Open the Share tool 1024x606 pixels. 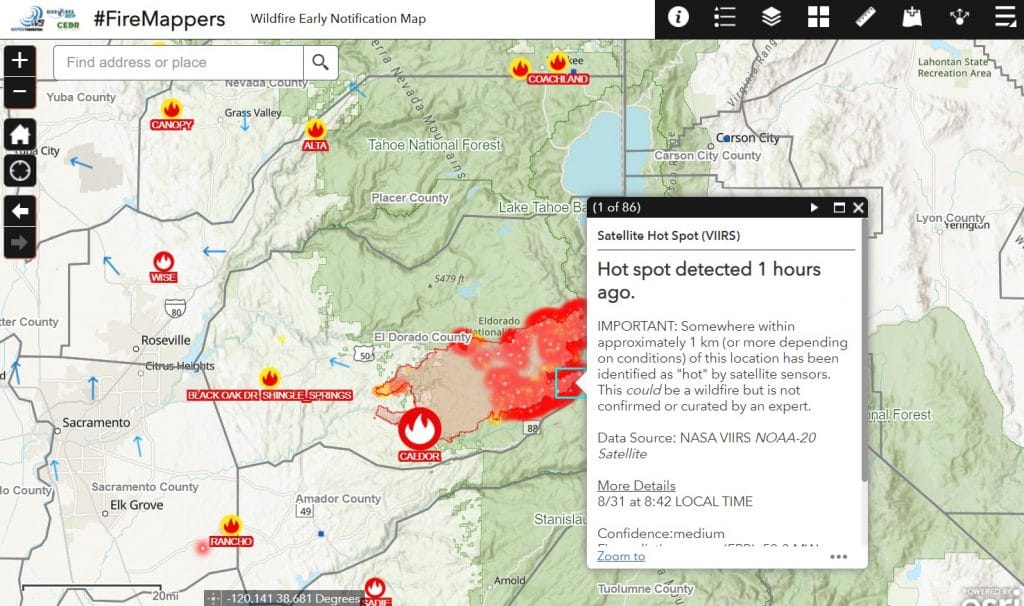coord(957,17)
